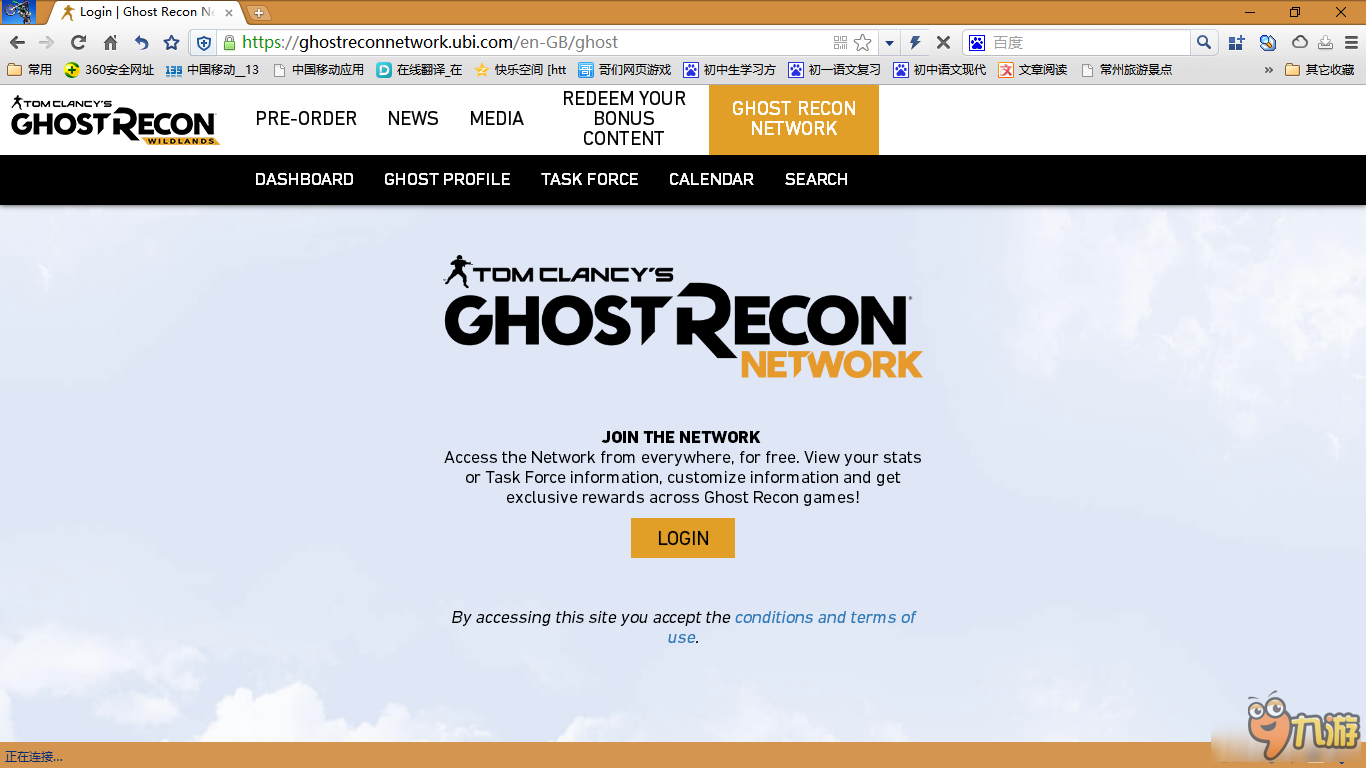This screenshot has height=768, width=1366.
Task: Select the Ghost Recon Network tab
Action: click(794, 119)
